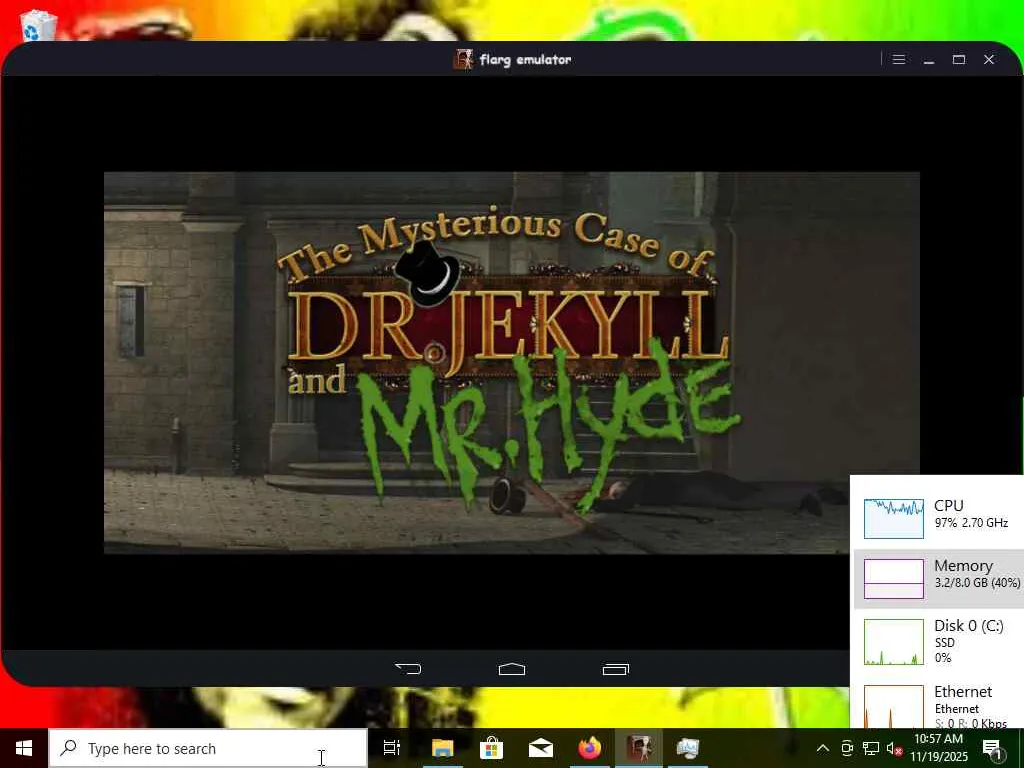The height and width of the screenshot is (768, 1024).
Task: Select Disk 0 (C:) performance entry
Action: [939, 641]
